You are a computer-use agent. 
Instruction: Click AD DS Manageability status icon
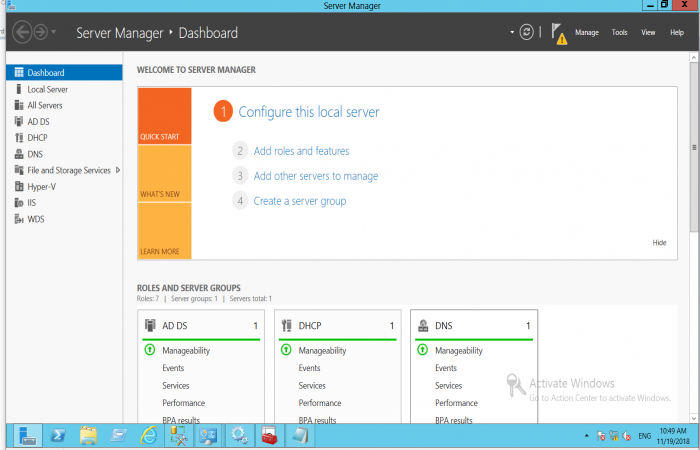click(150, 350)
